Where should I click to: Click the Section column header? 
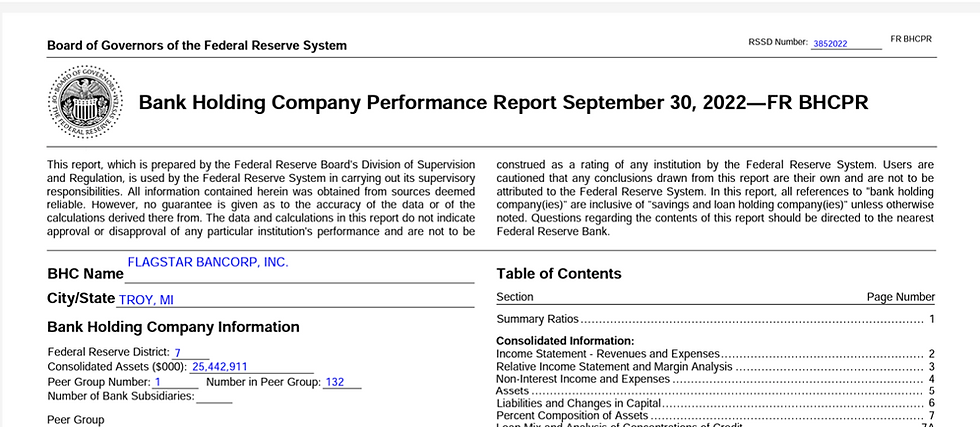(515, 297)
